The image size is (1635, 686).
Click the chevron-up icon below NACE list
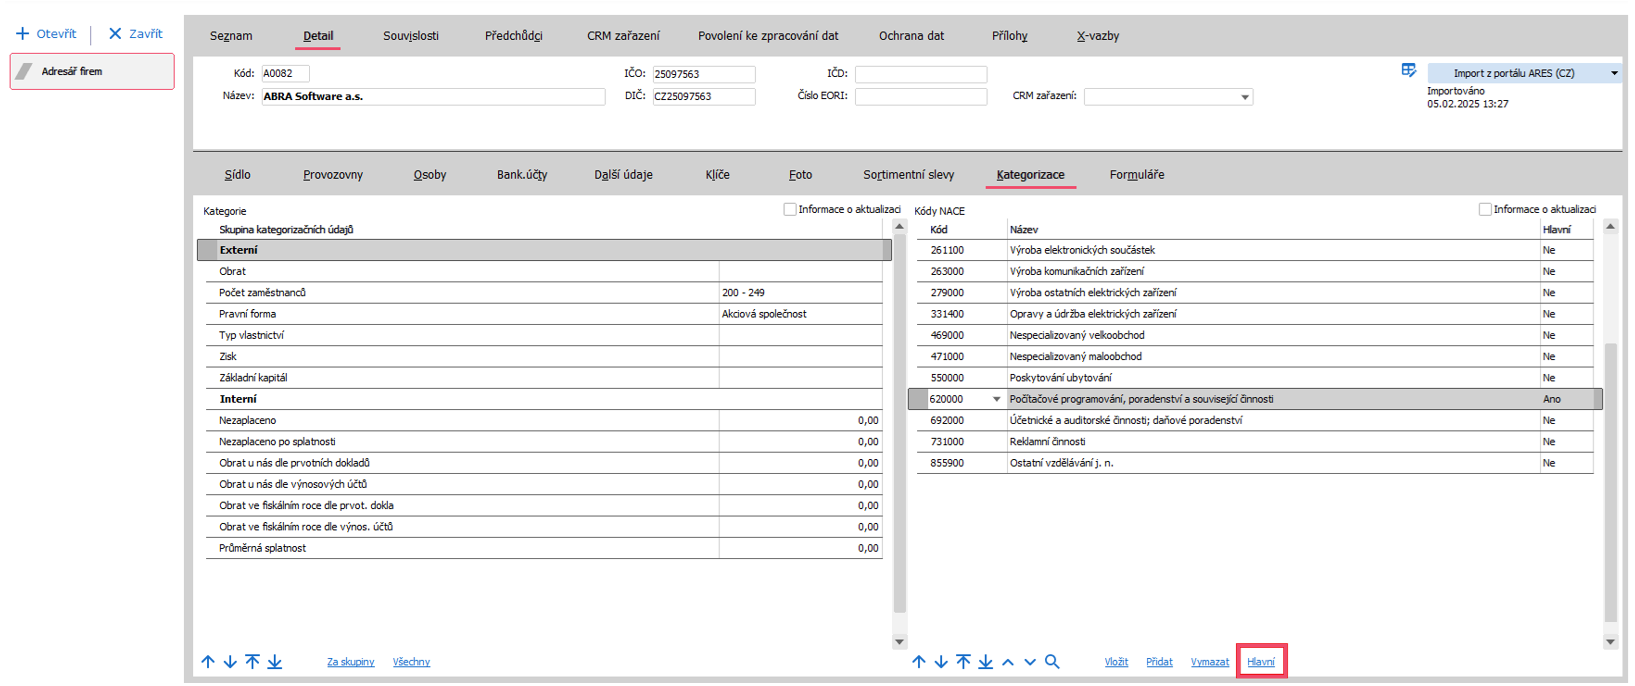coord(1008,662)
